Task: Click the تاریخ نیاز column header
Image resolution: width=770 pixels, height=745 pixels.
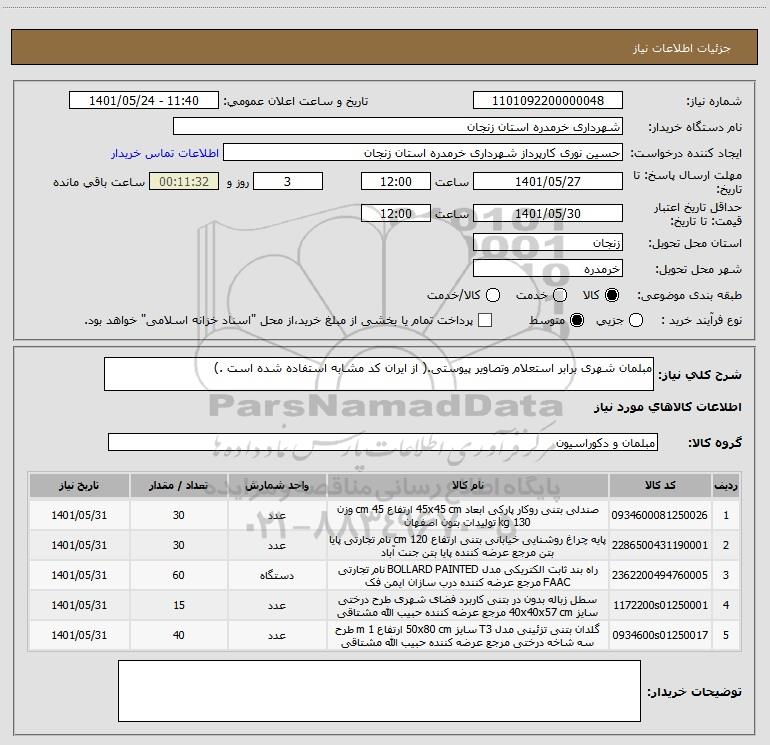Action: (79, 485)
